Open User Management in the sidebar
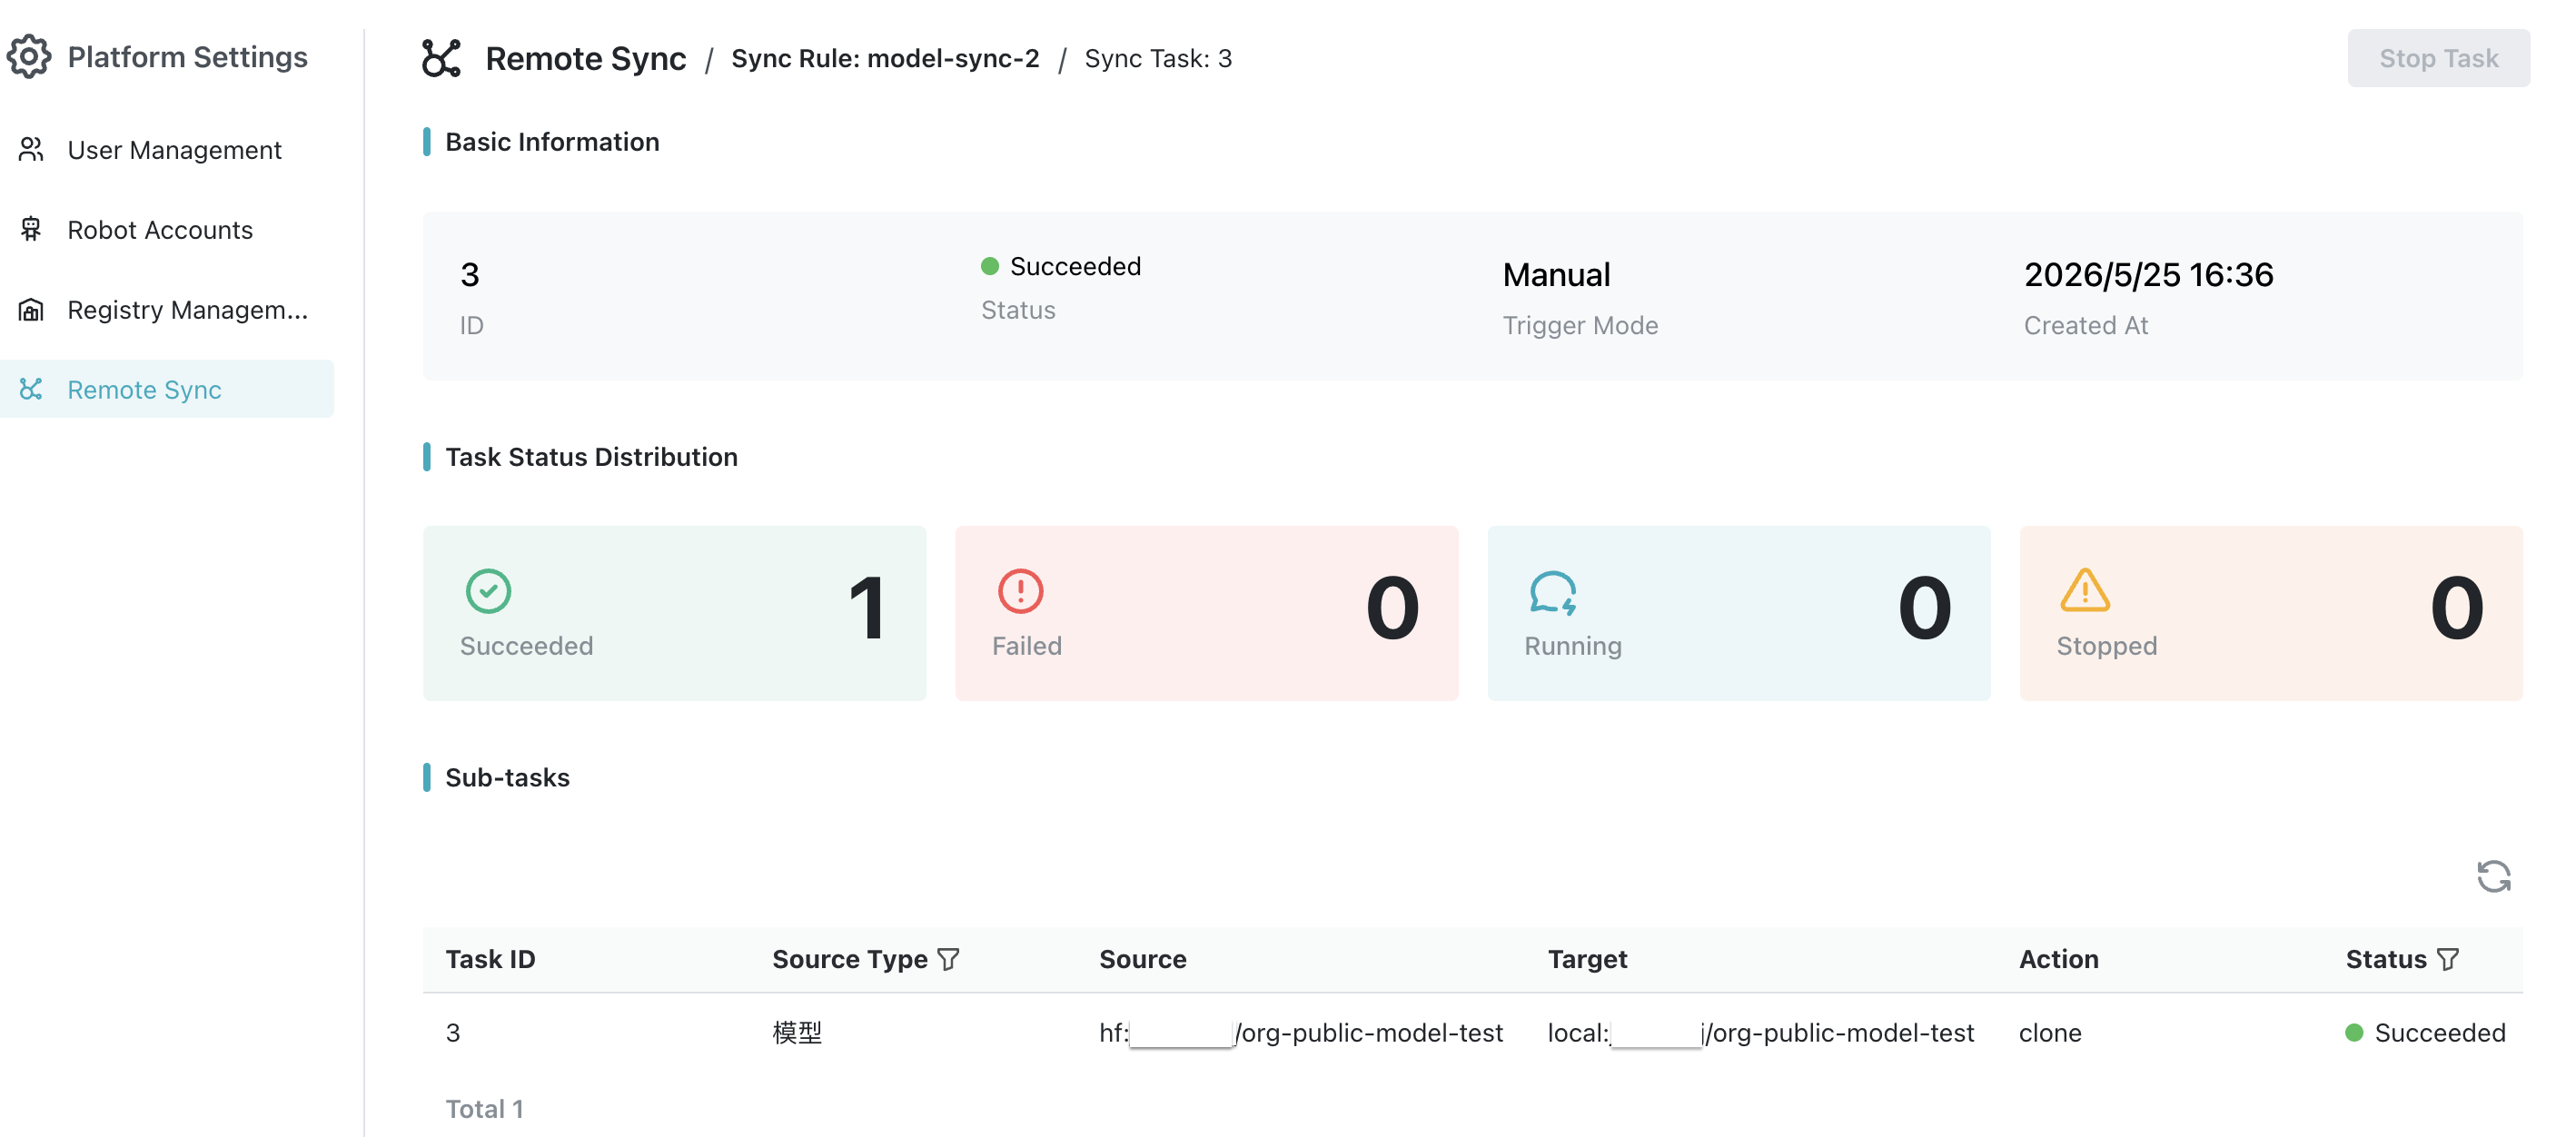2576x1137 pixels. tap(167, 150)
